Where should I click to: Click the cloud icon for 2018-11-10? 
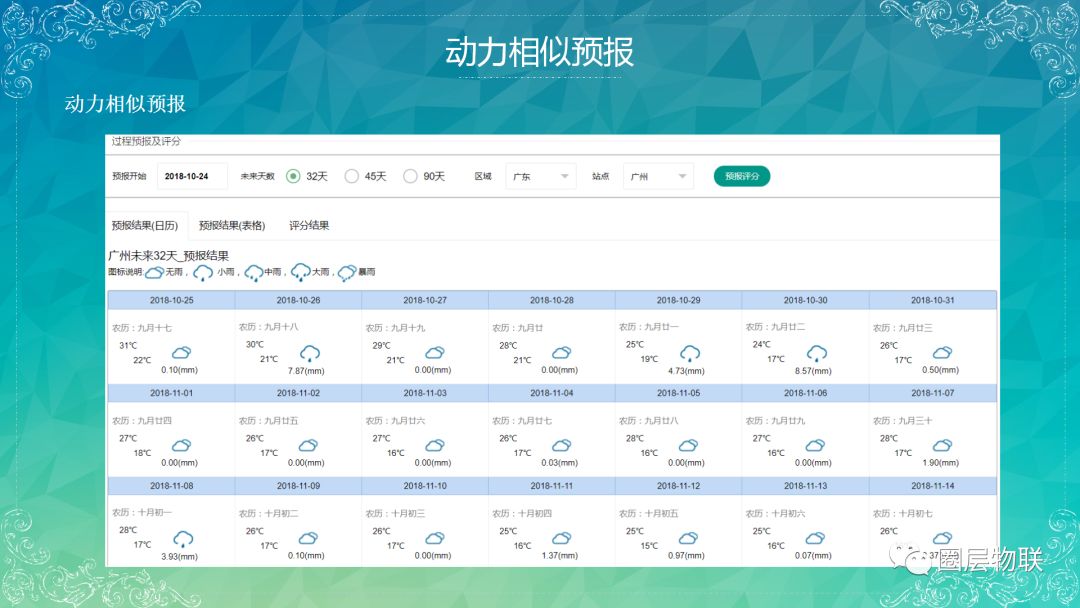tap(435, 538)
